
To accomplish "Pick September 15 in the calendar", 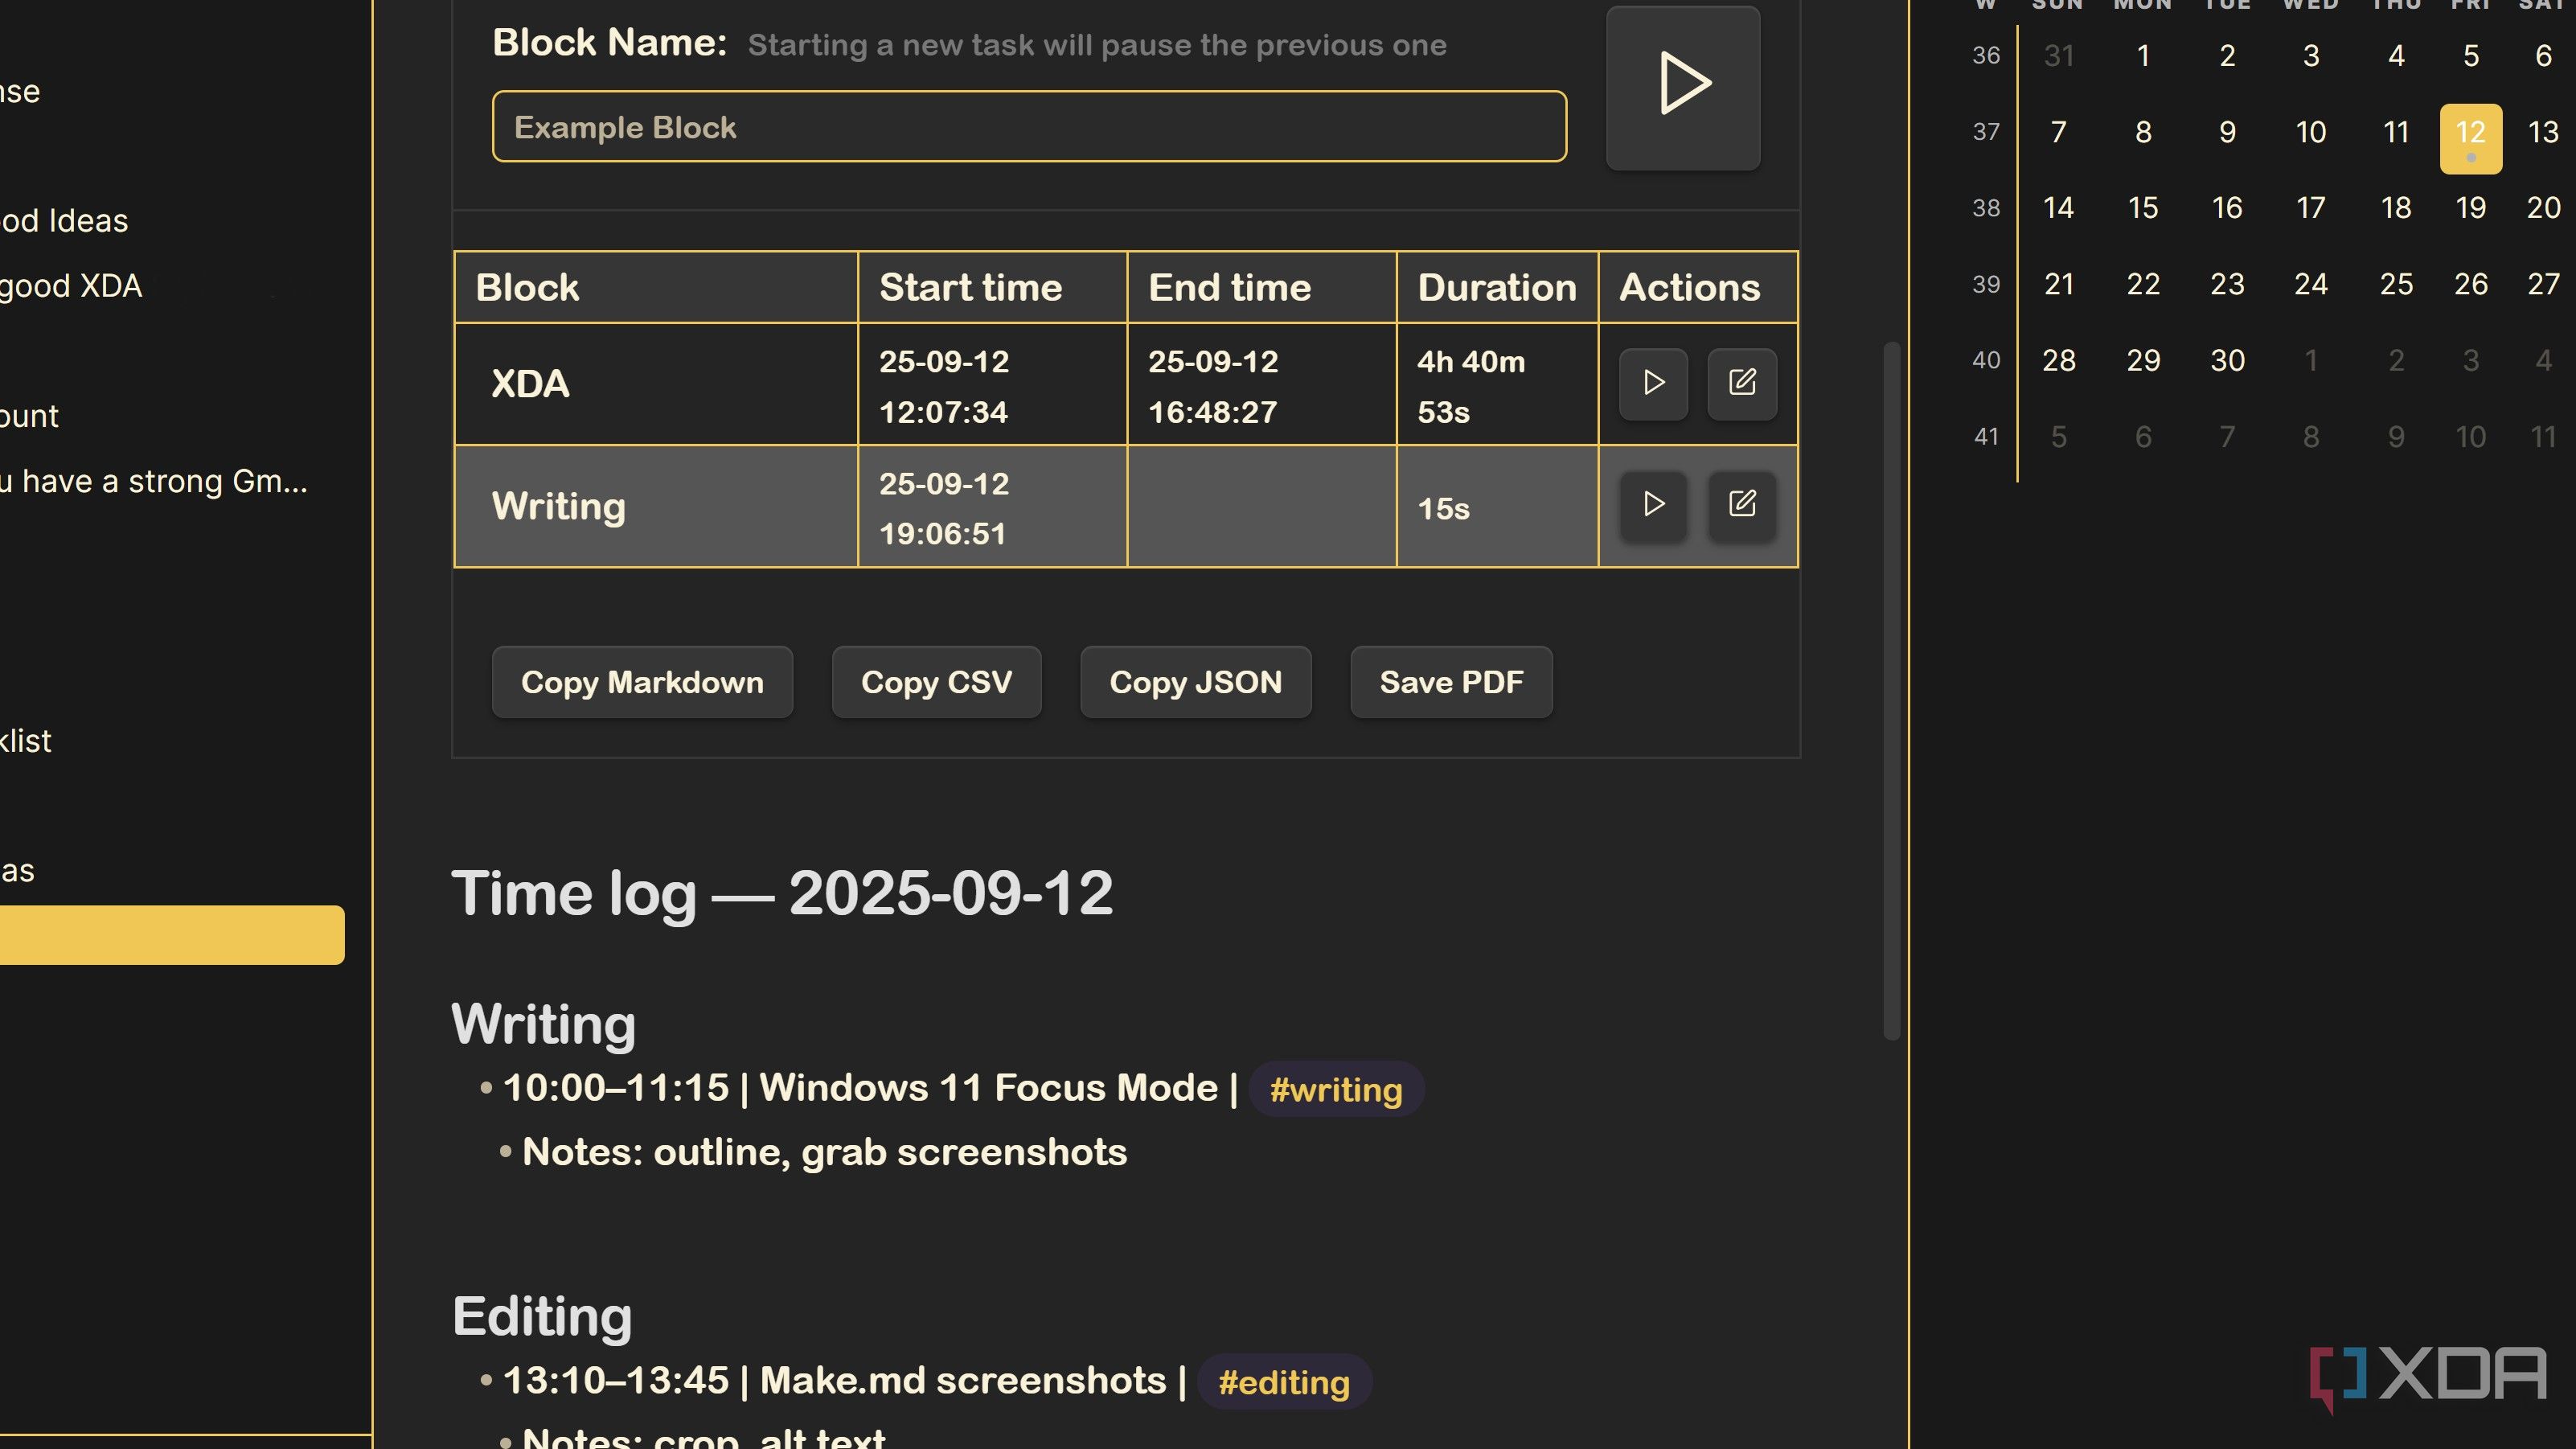I will [x=2143, y=208].
